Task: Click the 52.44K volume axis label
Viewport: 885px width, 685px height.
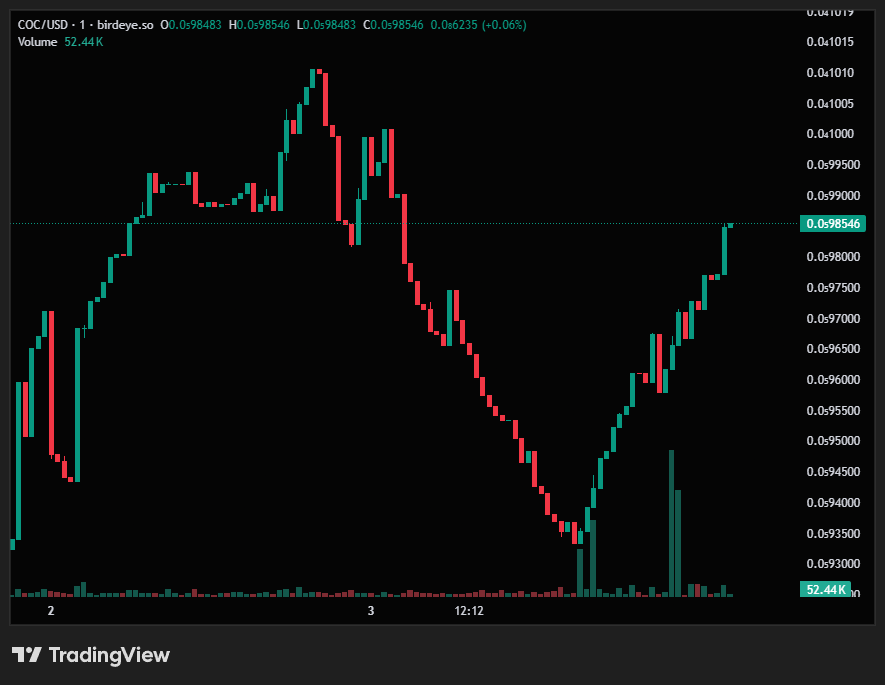Action: tap(825, 590)
